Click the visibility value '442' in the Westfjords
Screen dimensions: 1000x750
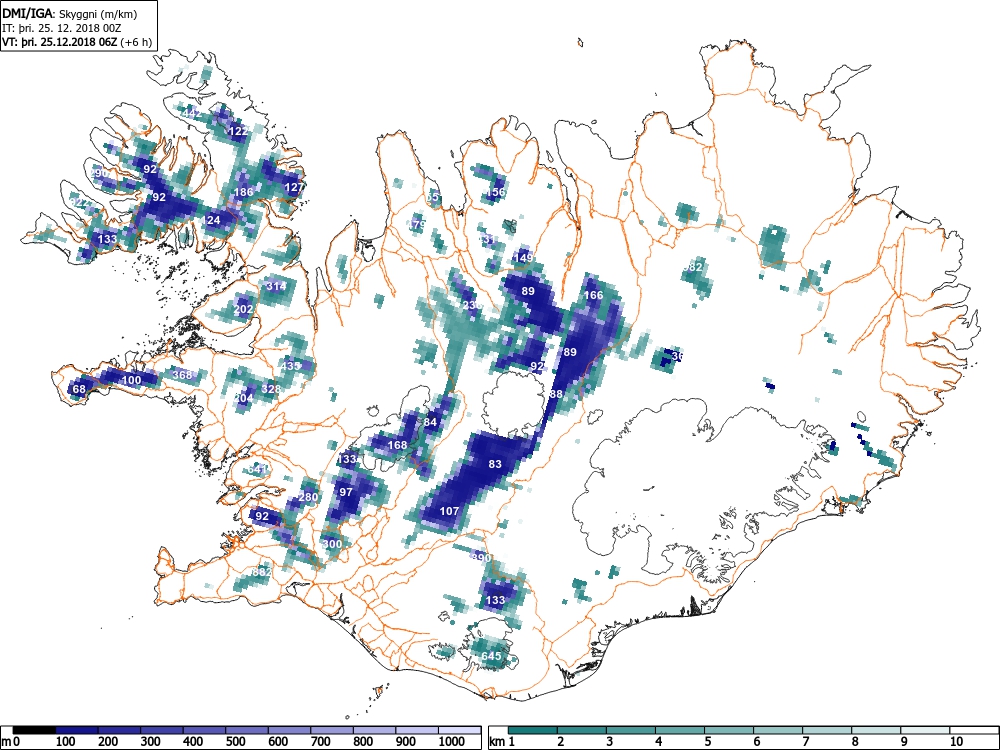point(191,114)
